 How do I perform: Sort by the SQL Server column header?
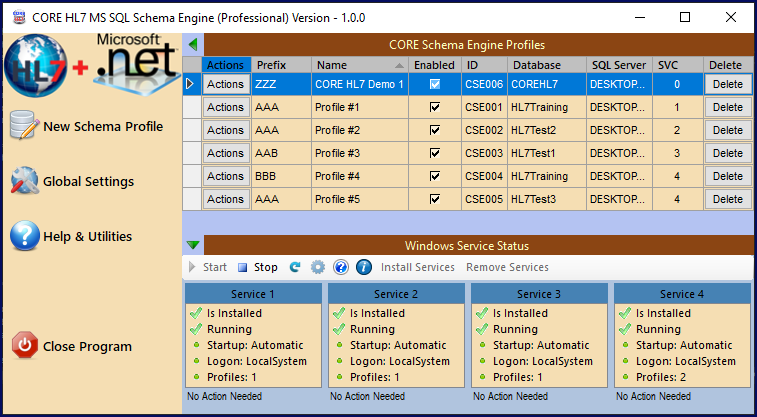click(x=619, y=65)
